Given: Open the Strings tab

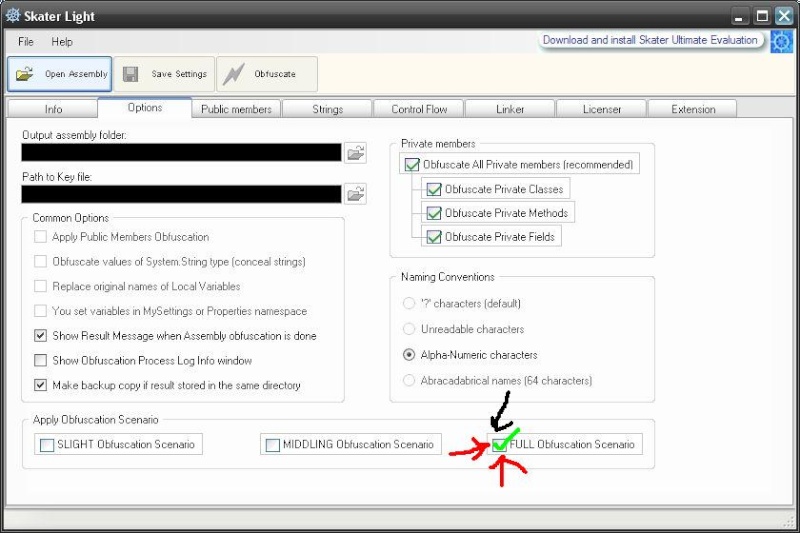Looking at the screenshot, I should 327,109.
